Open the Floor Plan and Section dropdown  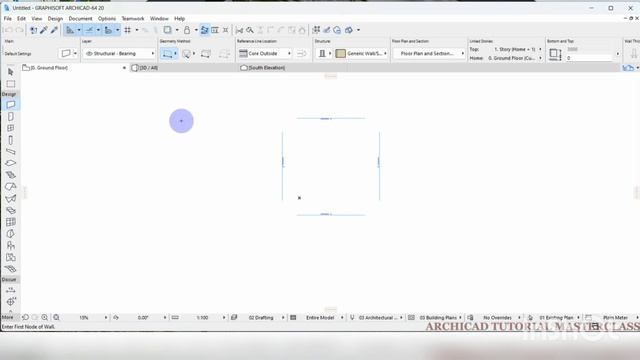[x=429, y=53]
